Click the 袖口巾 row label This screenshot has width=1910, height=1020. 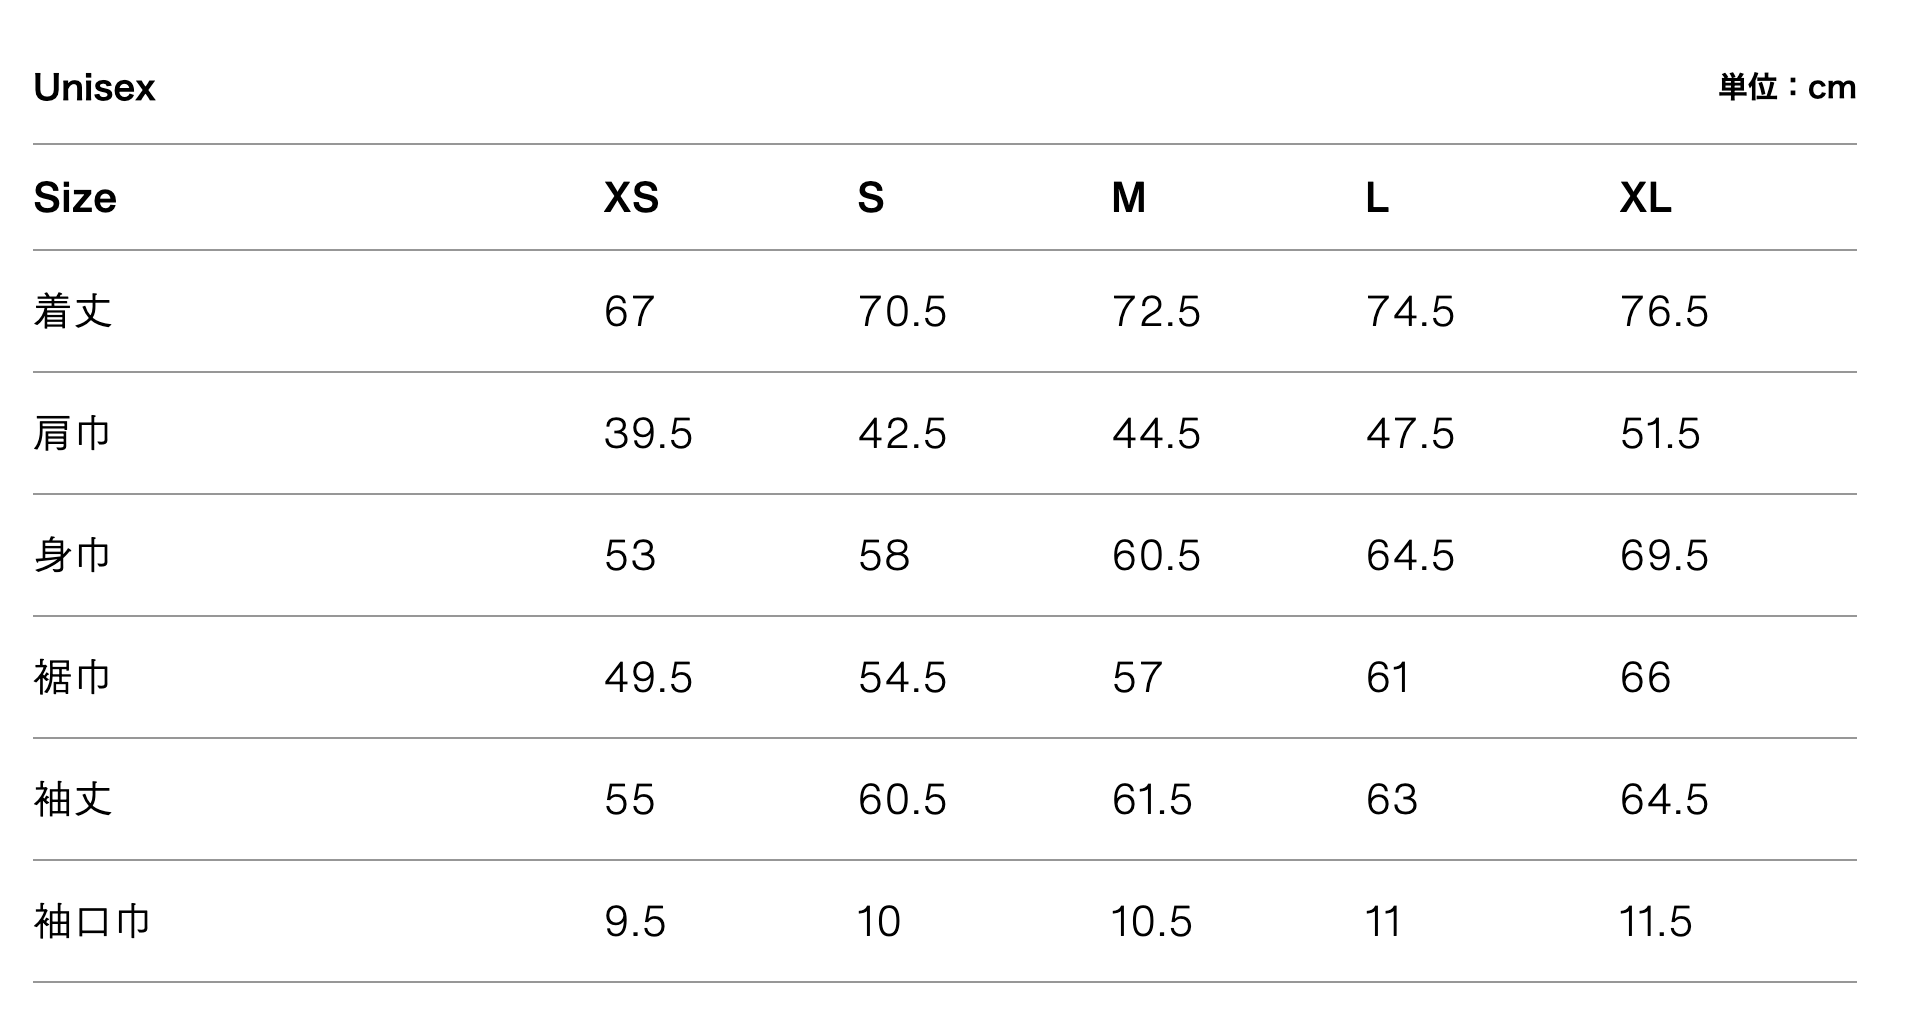(92, 921)
